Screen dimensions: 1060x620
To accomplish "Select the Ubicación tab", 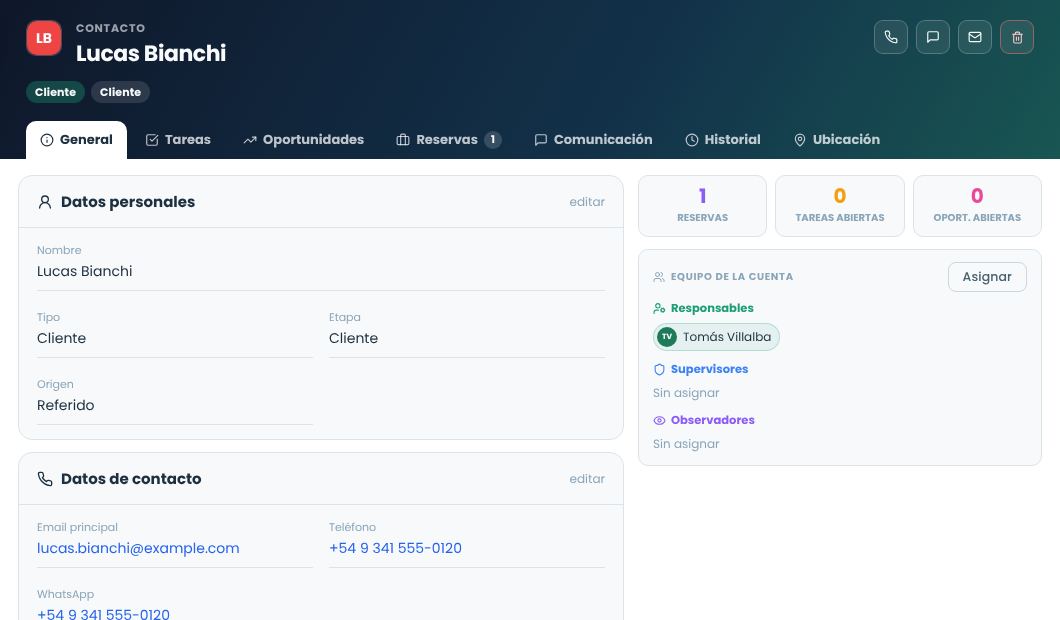I will point(837,140).
